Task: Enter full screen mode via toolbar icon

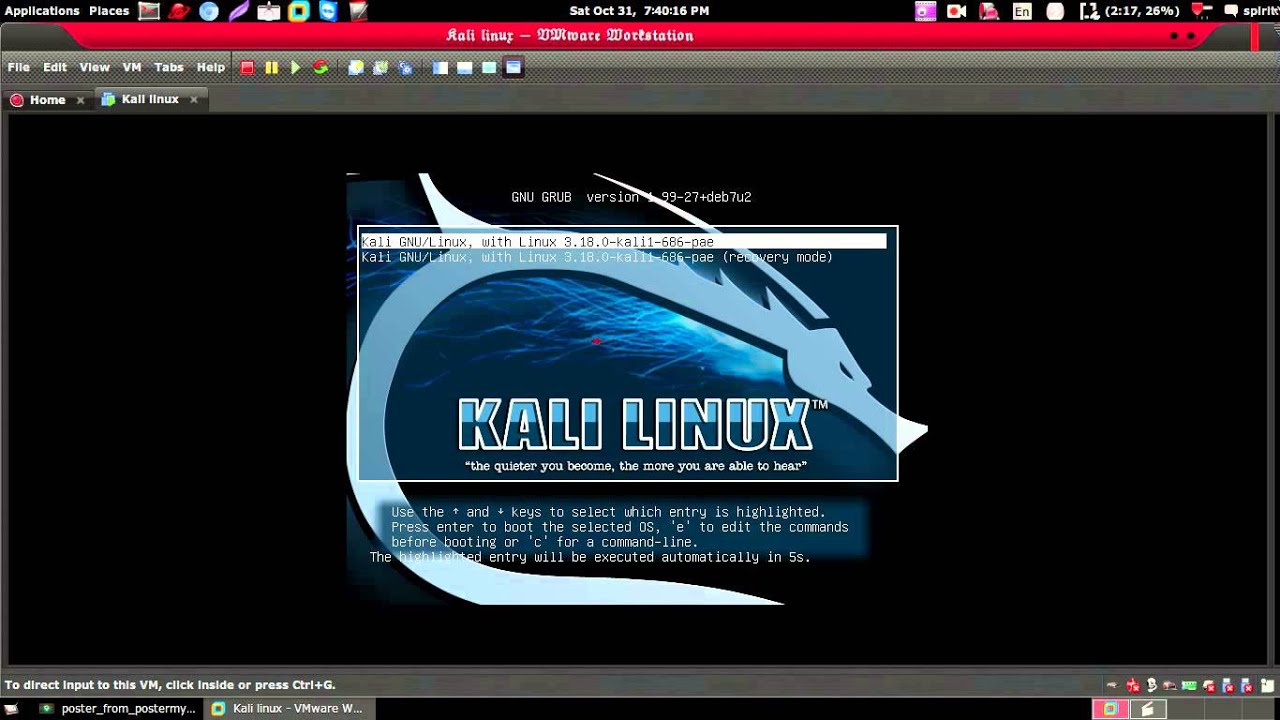Action: (513, 68)
